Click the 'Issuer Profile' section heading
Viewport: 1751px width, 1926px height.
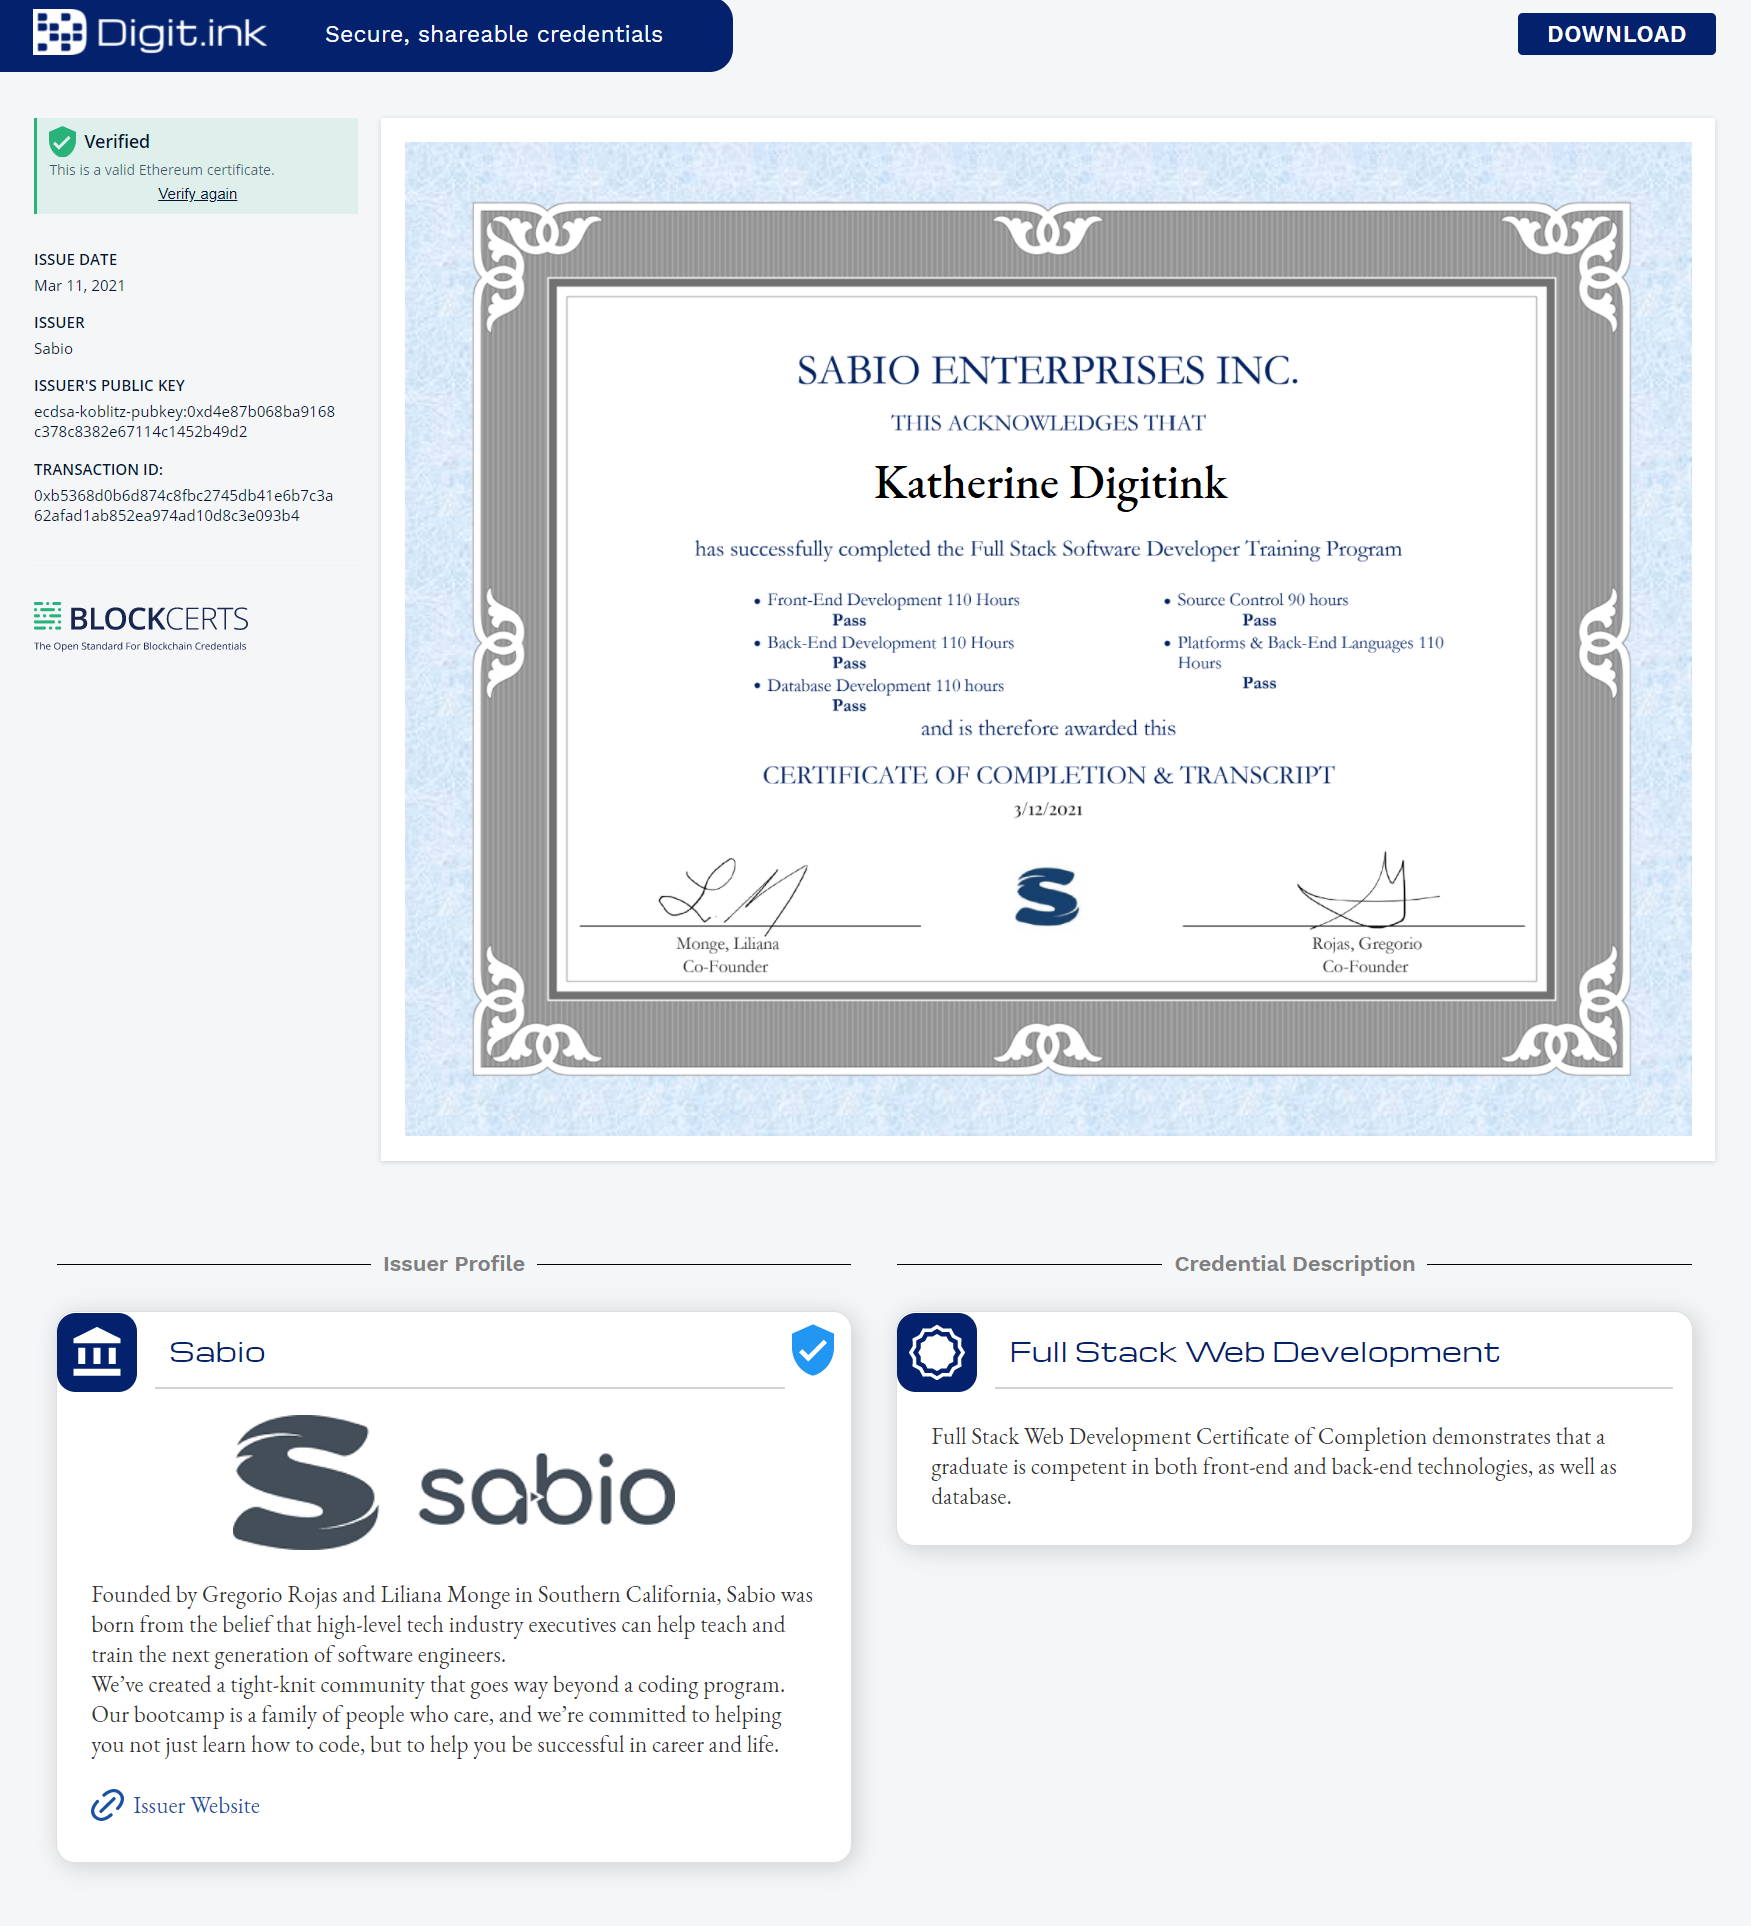454,1263
